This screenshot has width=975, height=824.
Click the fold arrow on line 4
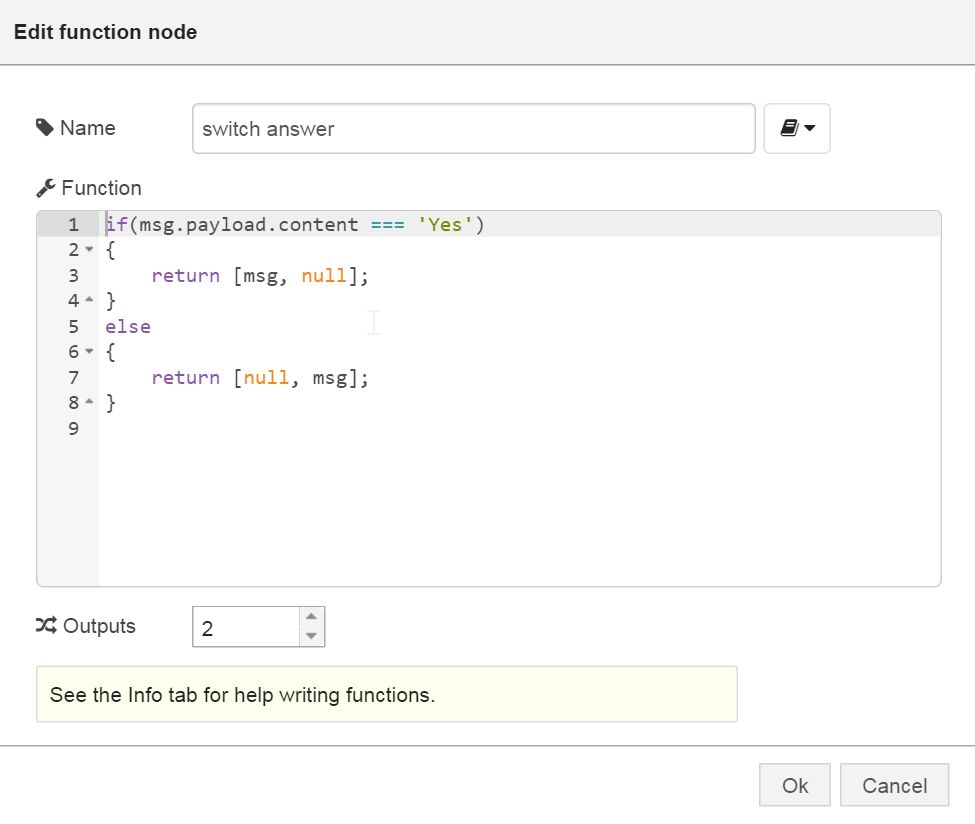coord(88,301)
